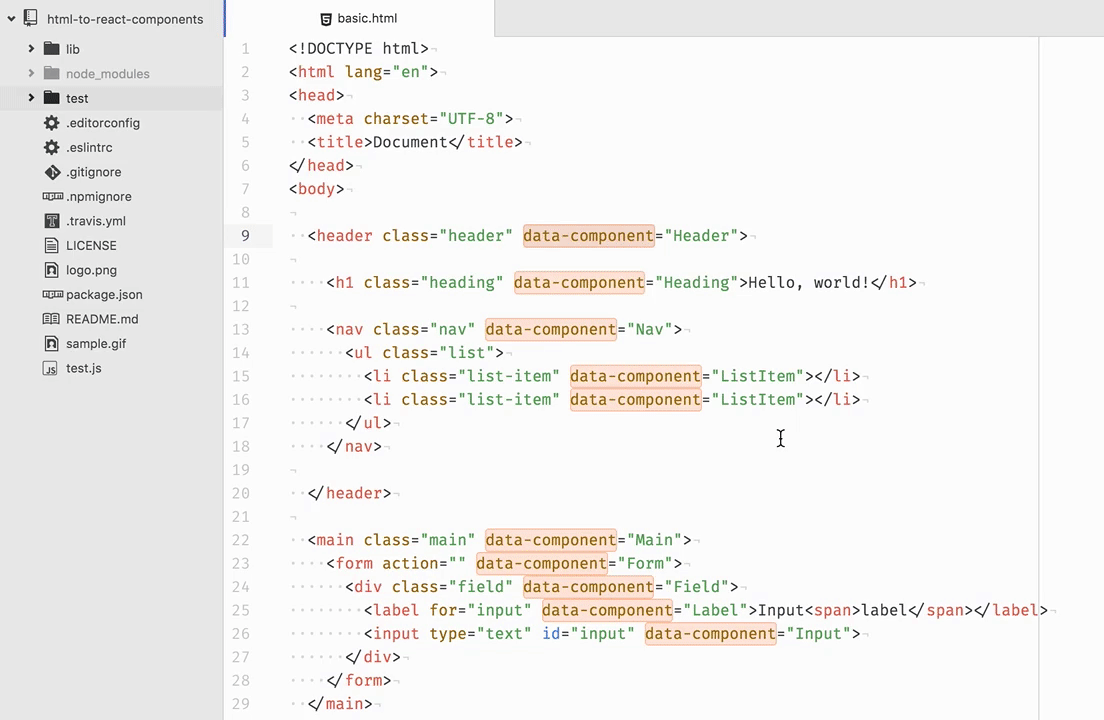1104x720 pixels.
Task: Click the book icon for README.md
Action: point(52,318)
